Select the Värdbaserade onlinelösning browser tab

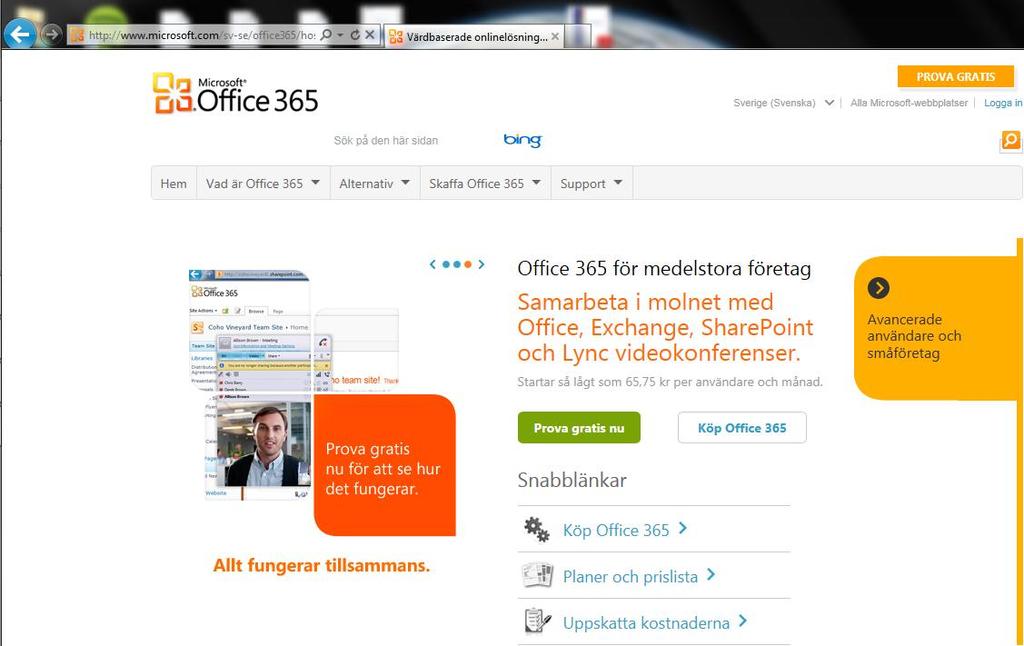[x=474, y=37]
